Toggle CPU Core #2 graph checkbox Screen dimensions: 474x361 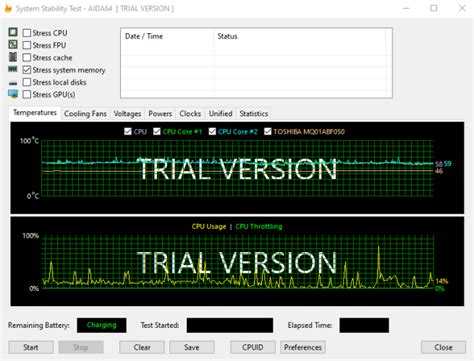[212, 131]
